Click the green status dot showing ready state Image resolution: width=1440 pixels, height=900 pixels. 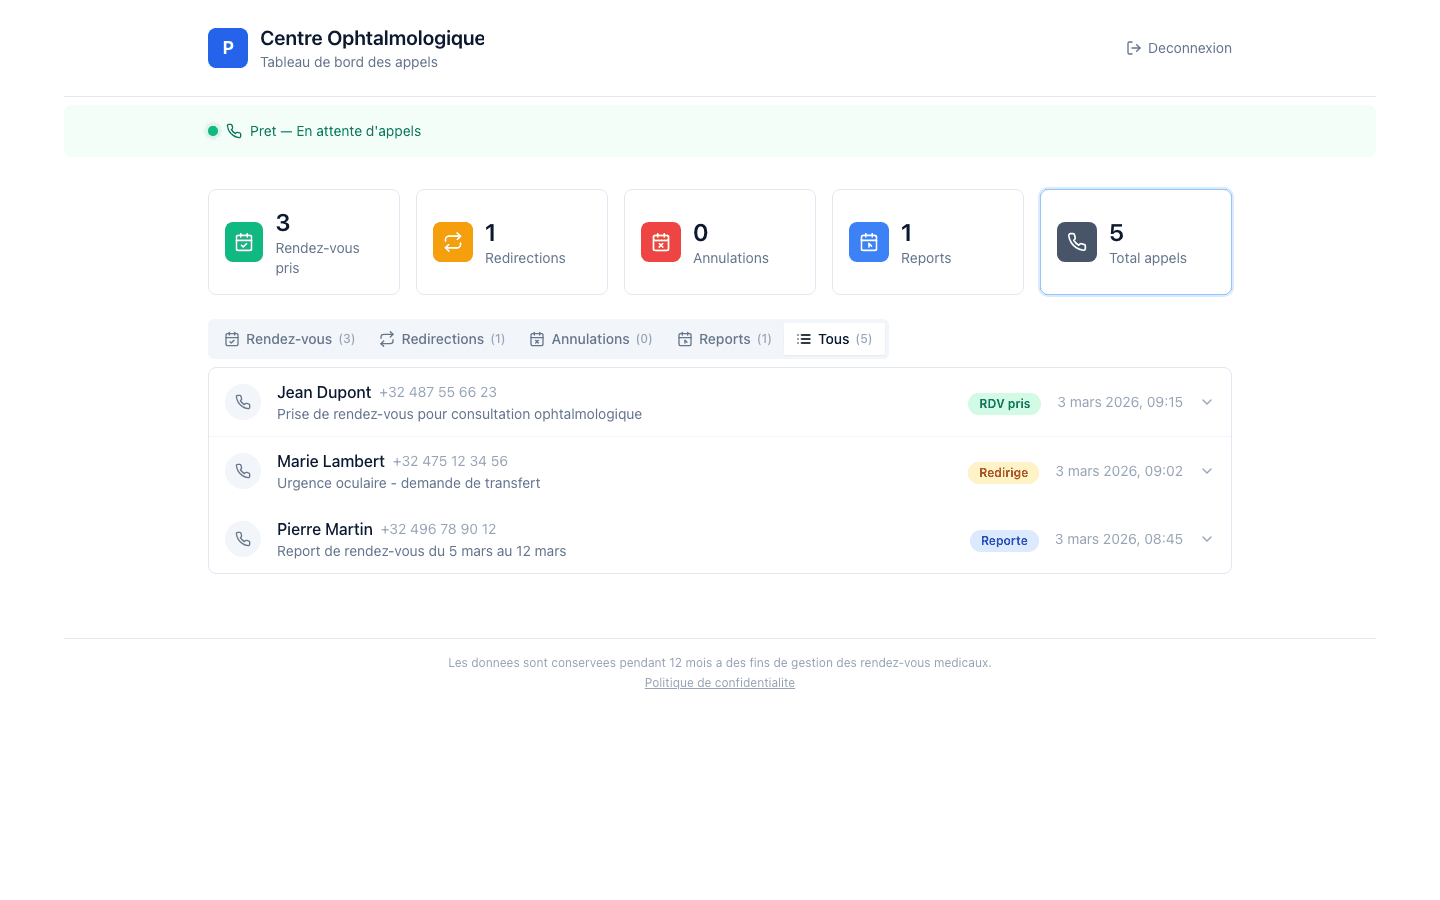pyautogui.click(x=212, y=130)
